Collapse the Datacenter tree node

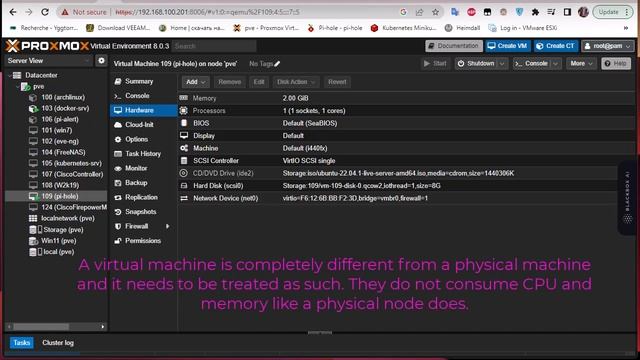[10, 76]
